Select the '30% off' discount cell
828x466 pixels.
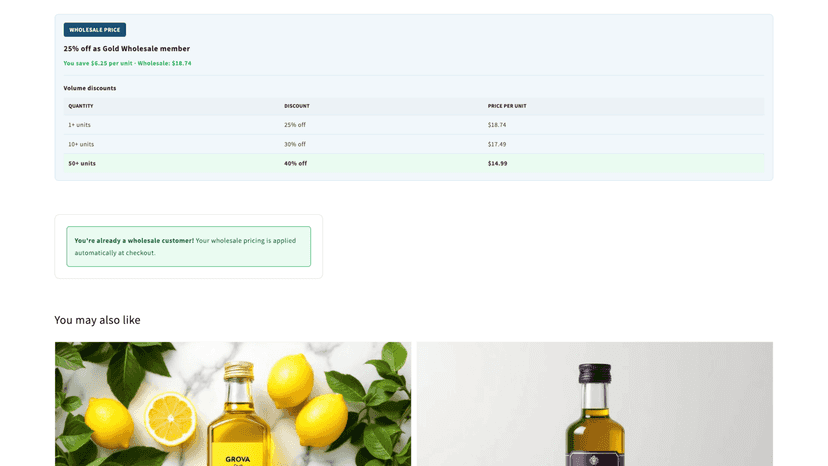tap(295, 144)
